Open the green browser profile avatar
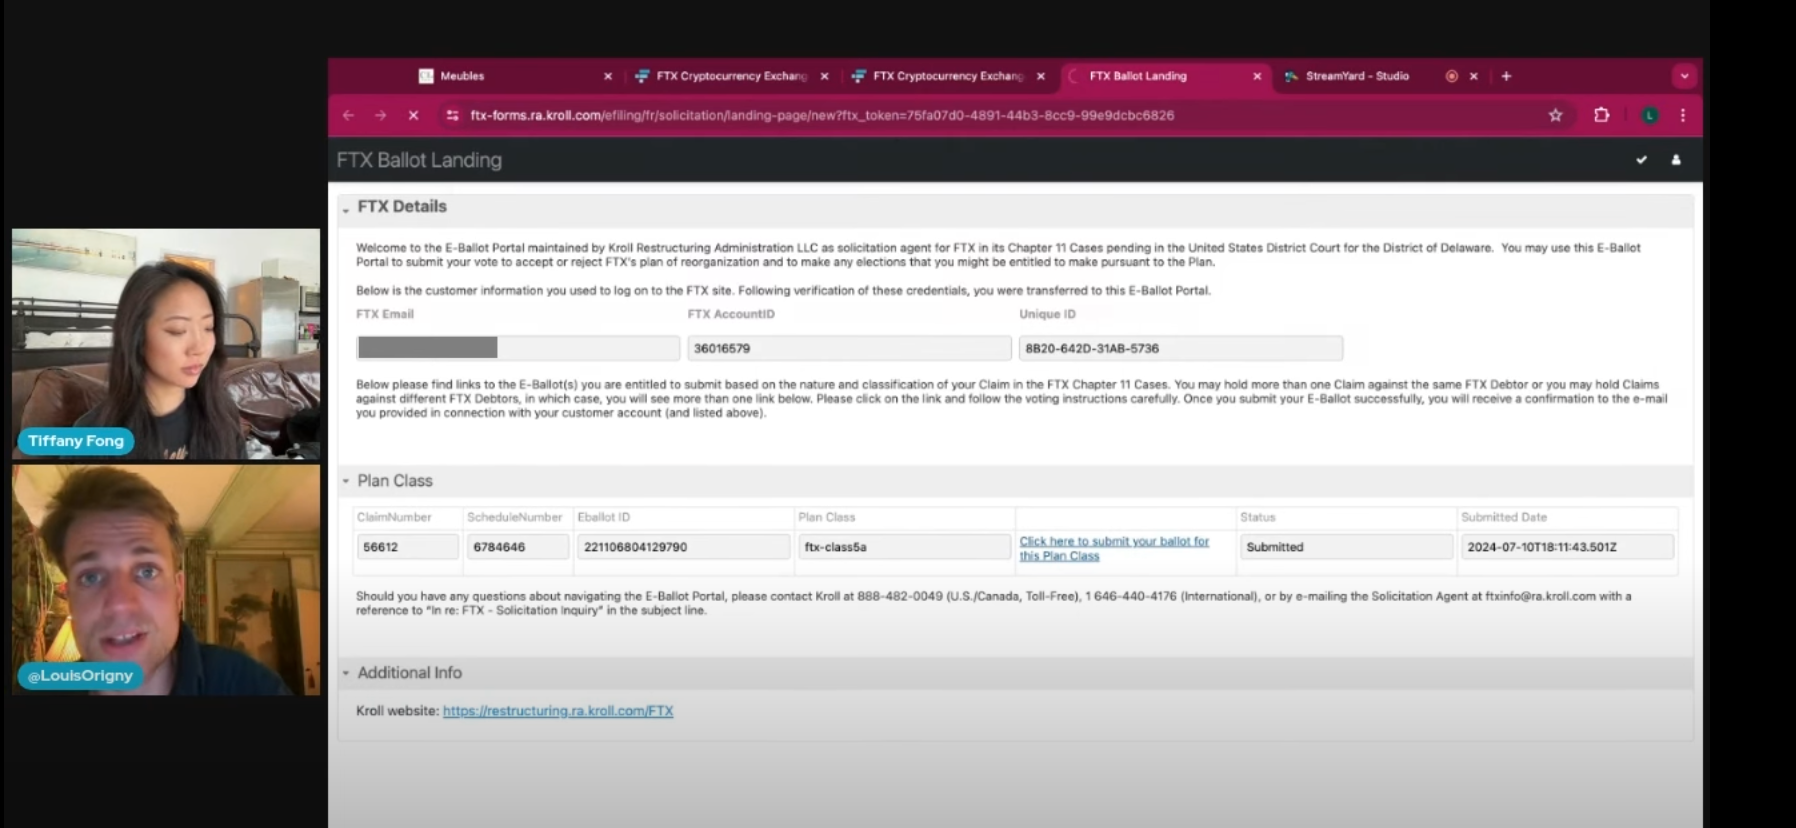The height and width of the screenshot is (828, 1796). (x=1650, y=115)
